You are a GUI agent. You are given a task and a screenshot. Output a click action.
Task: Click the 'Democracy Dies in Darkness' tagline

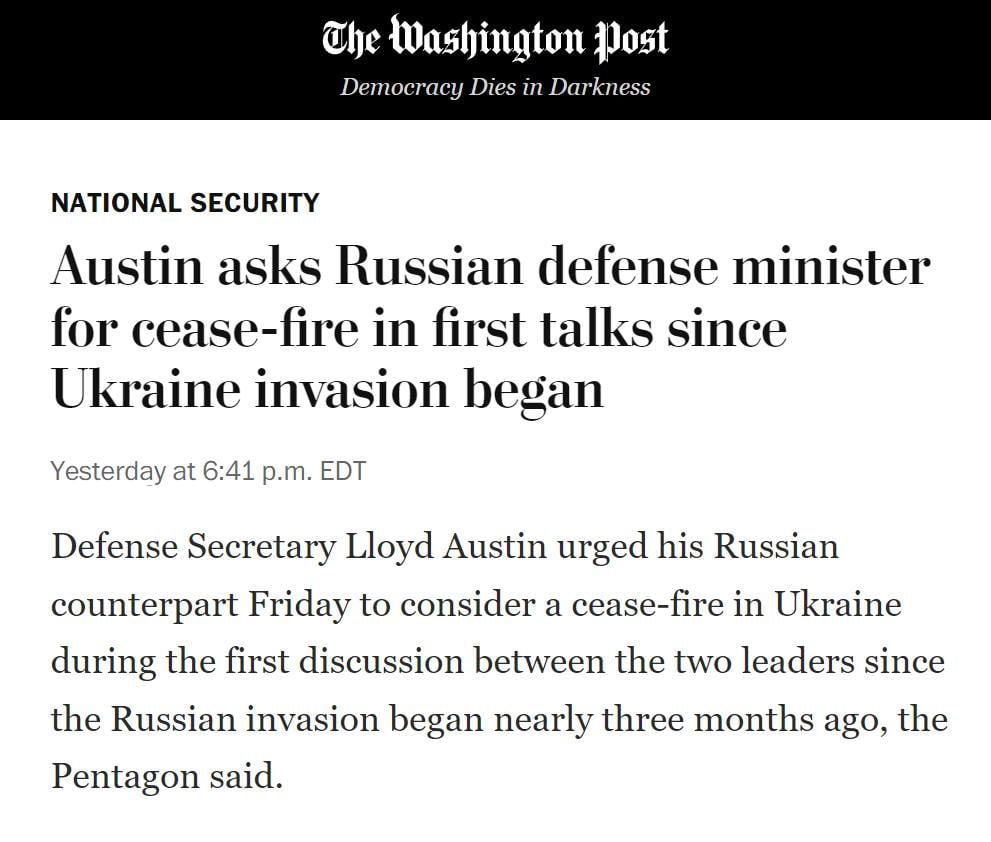click(495, 87)
